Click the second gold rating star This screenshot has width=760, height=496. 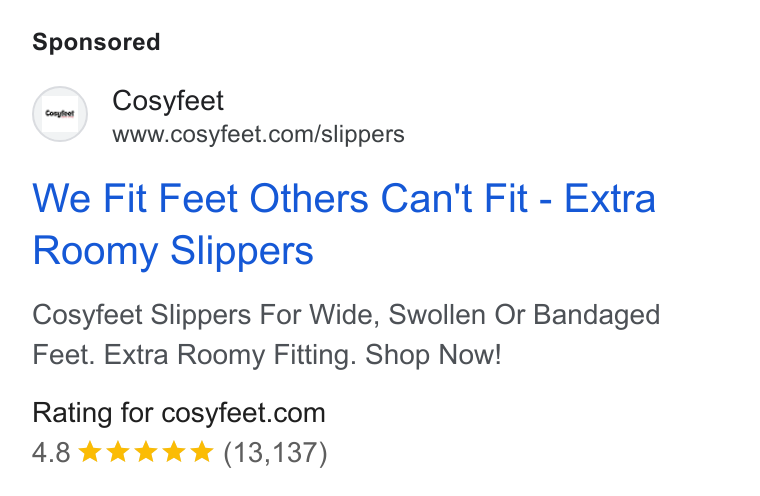(x=118, y=452)
